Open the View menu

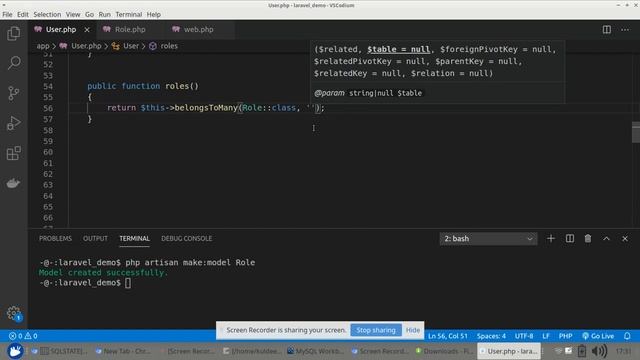73,14
